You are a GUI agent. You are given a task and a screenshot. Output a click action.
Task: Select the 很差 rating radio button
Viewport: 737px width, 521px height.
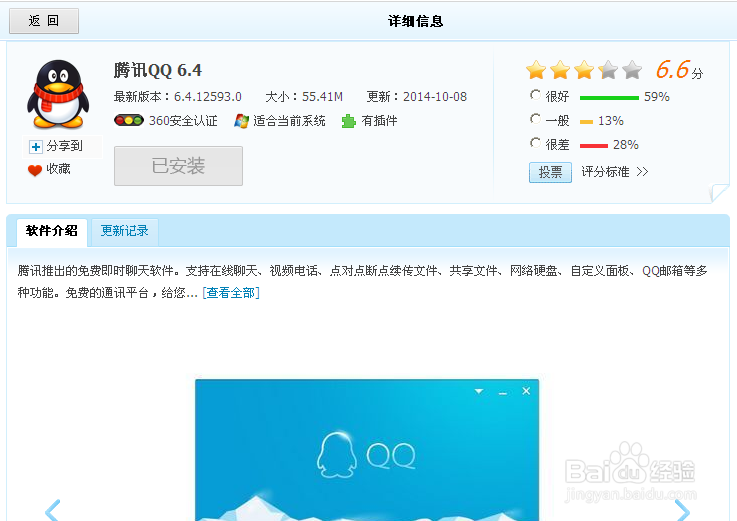535,142
